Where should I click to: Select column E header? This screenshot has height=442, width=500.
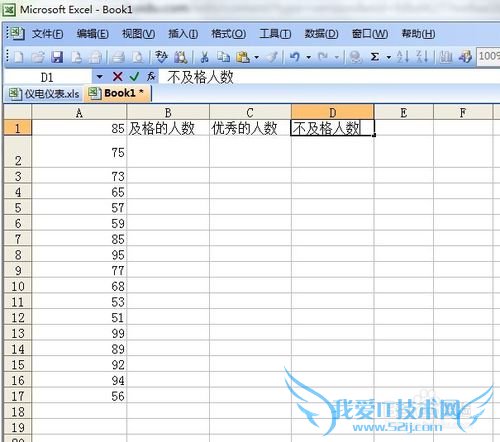[x=404, y=112]
